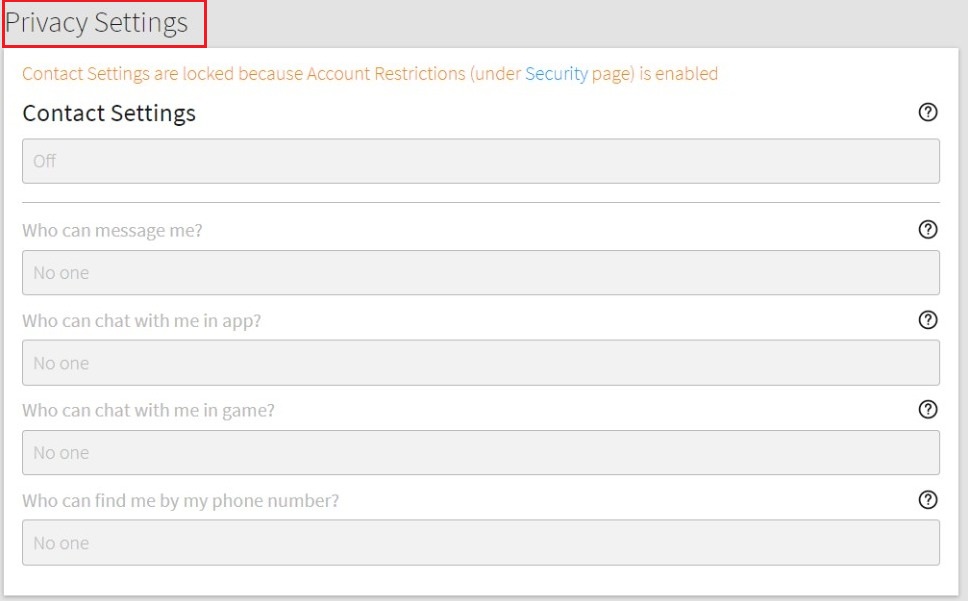
Task: Follow the Security page link
Action: tap(556, 74)
